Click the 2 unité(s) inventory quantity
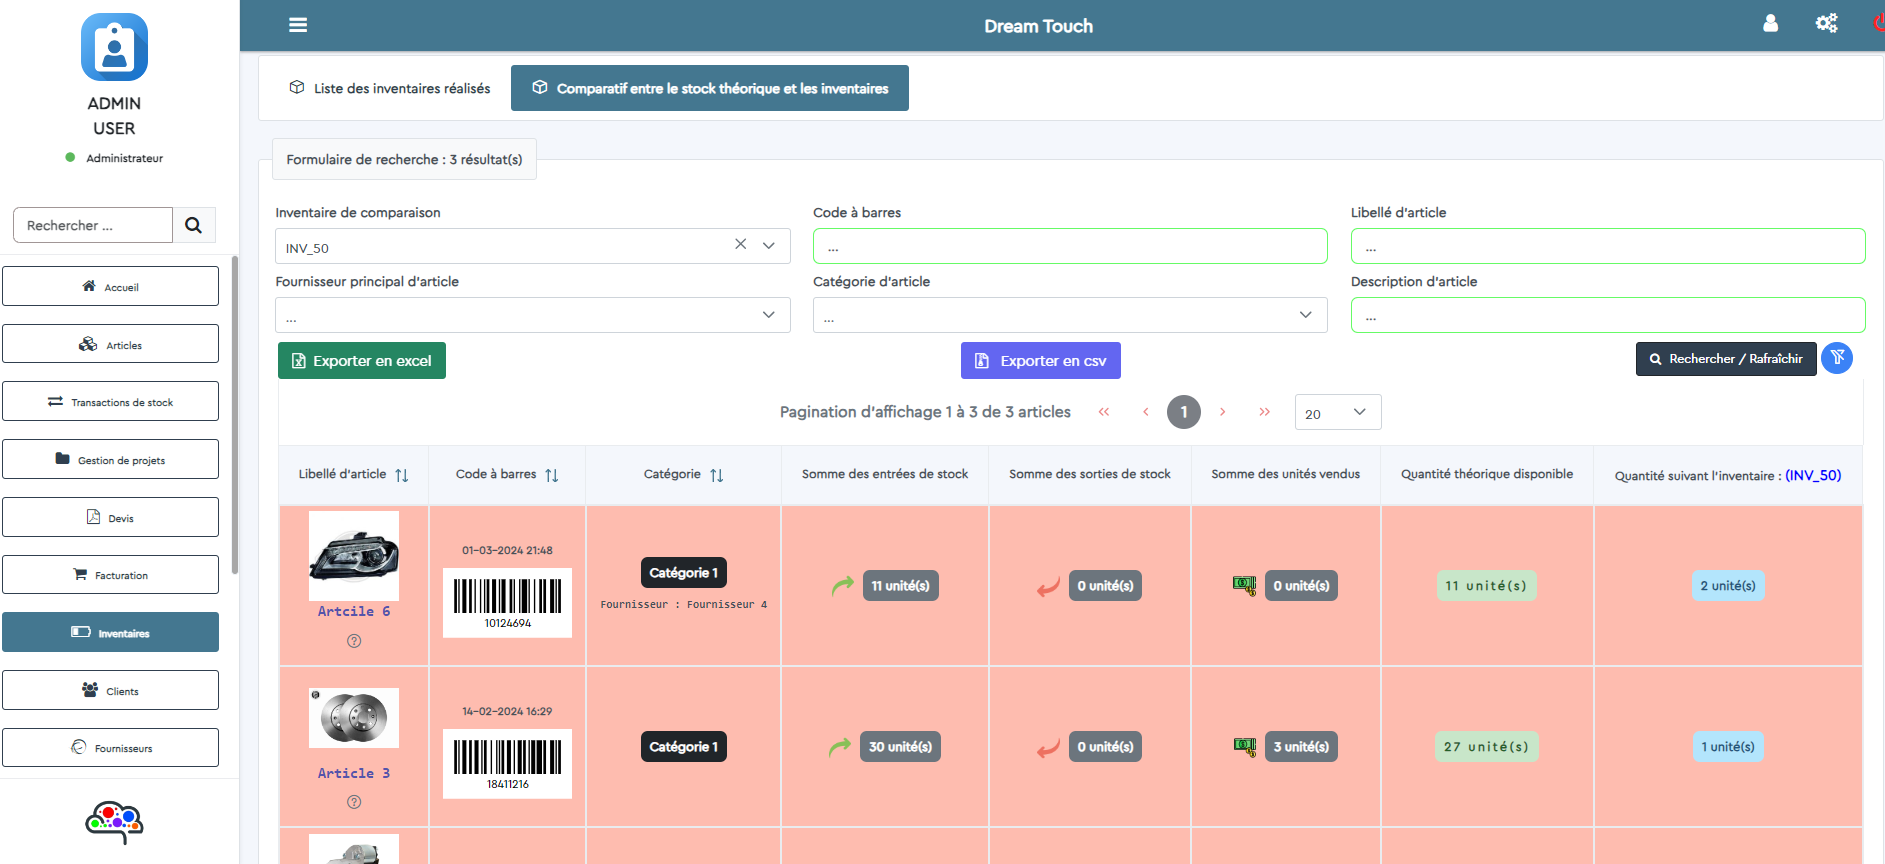The image size is (1885, 864). point(1728,586)
